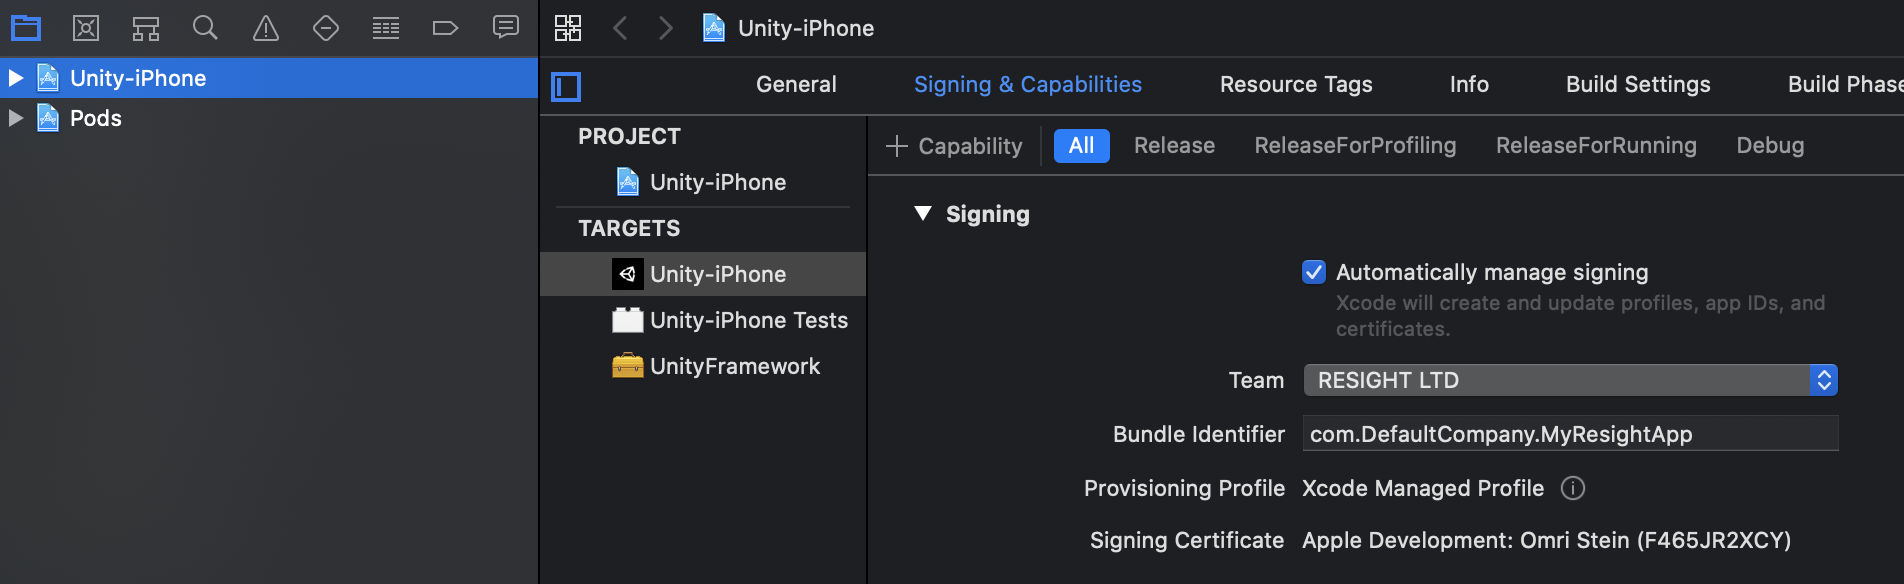1904x584 pixels.
Task: Select the All configurations filter
Action: tap(1082, 146)
